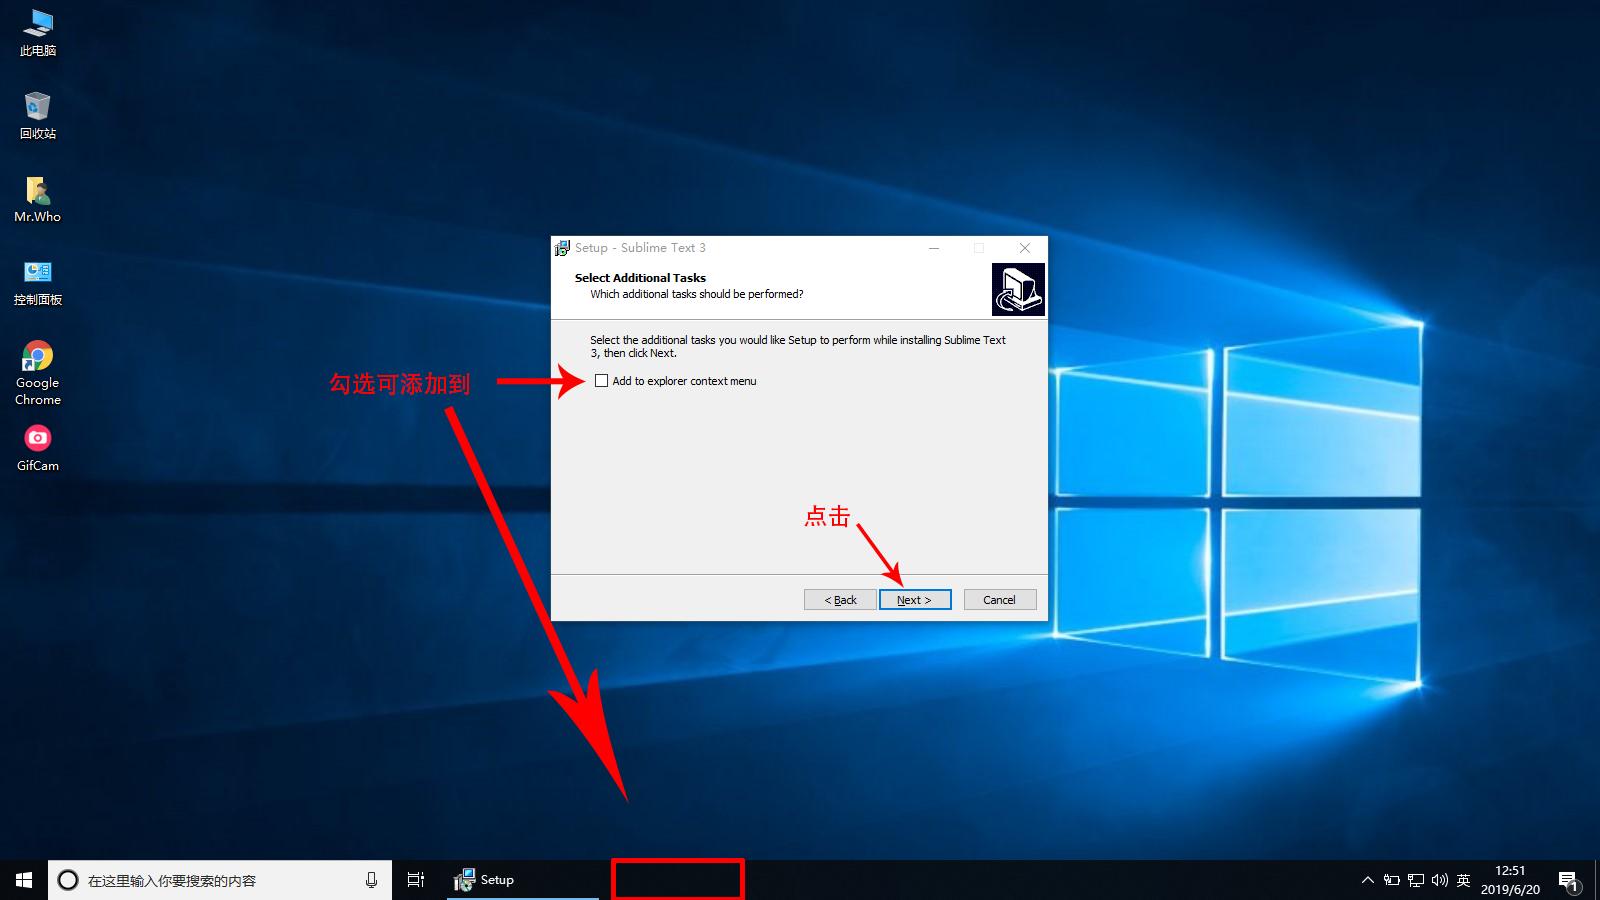The width and height of the screenshot is (1600, 900).
Task: Click the 英 input language indicator
Action: (1463, 880)
